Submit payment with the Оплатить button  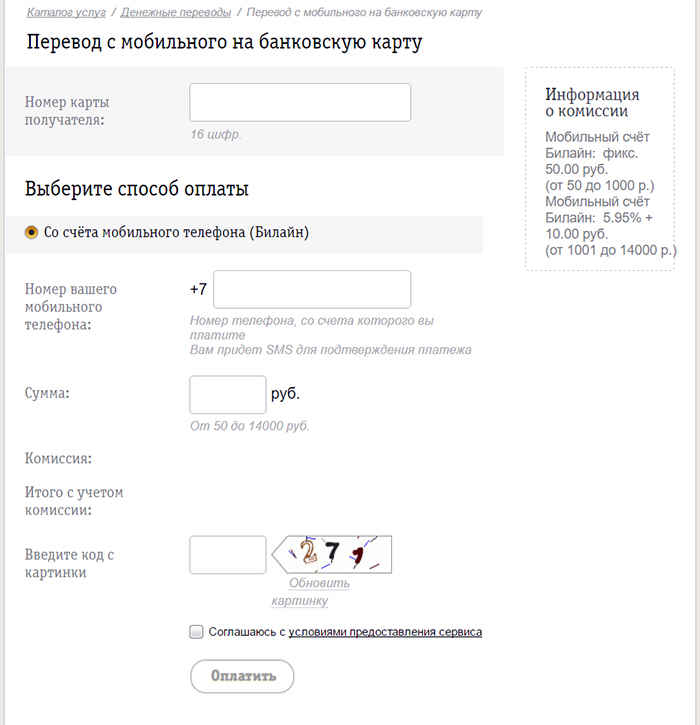(242, 676)
